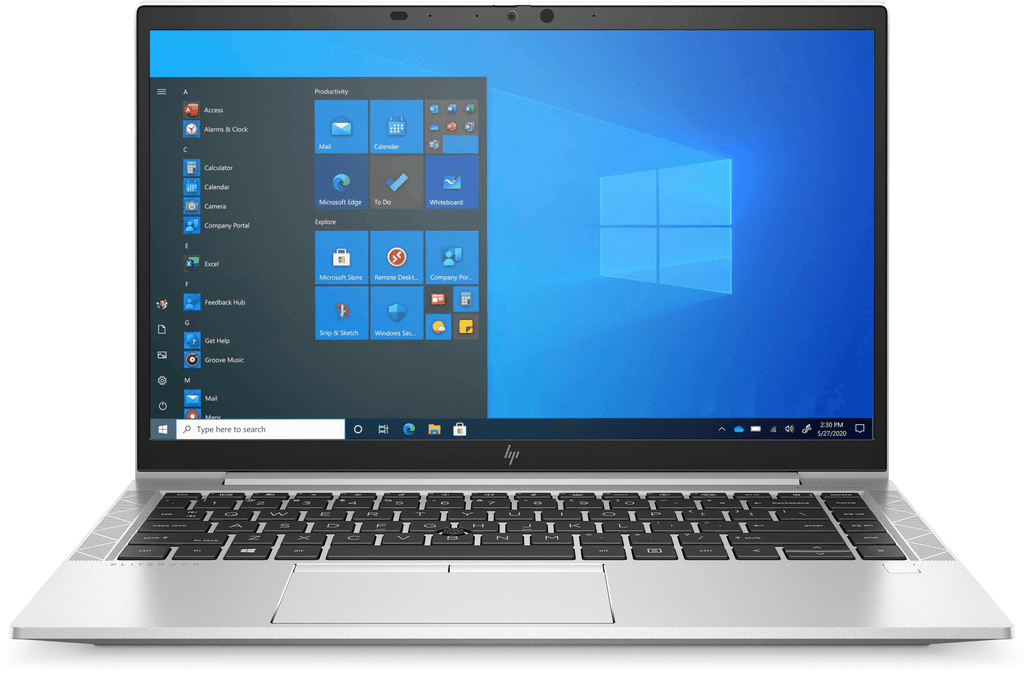Expand the Start menu hamburger button
This screenshot has height=675, width=1024.
coord(162,92)
